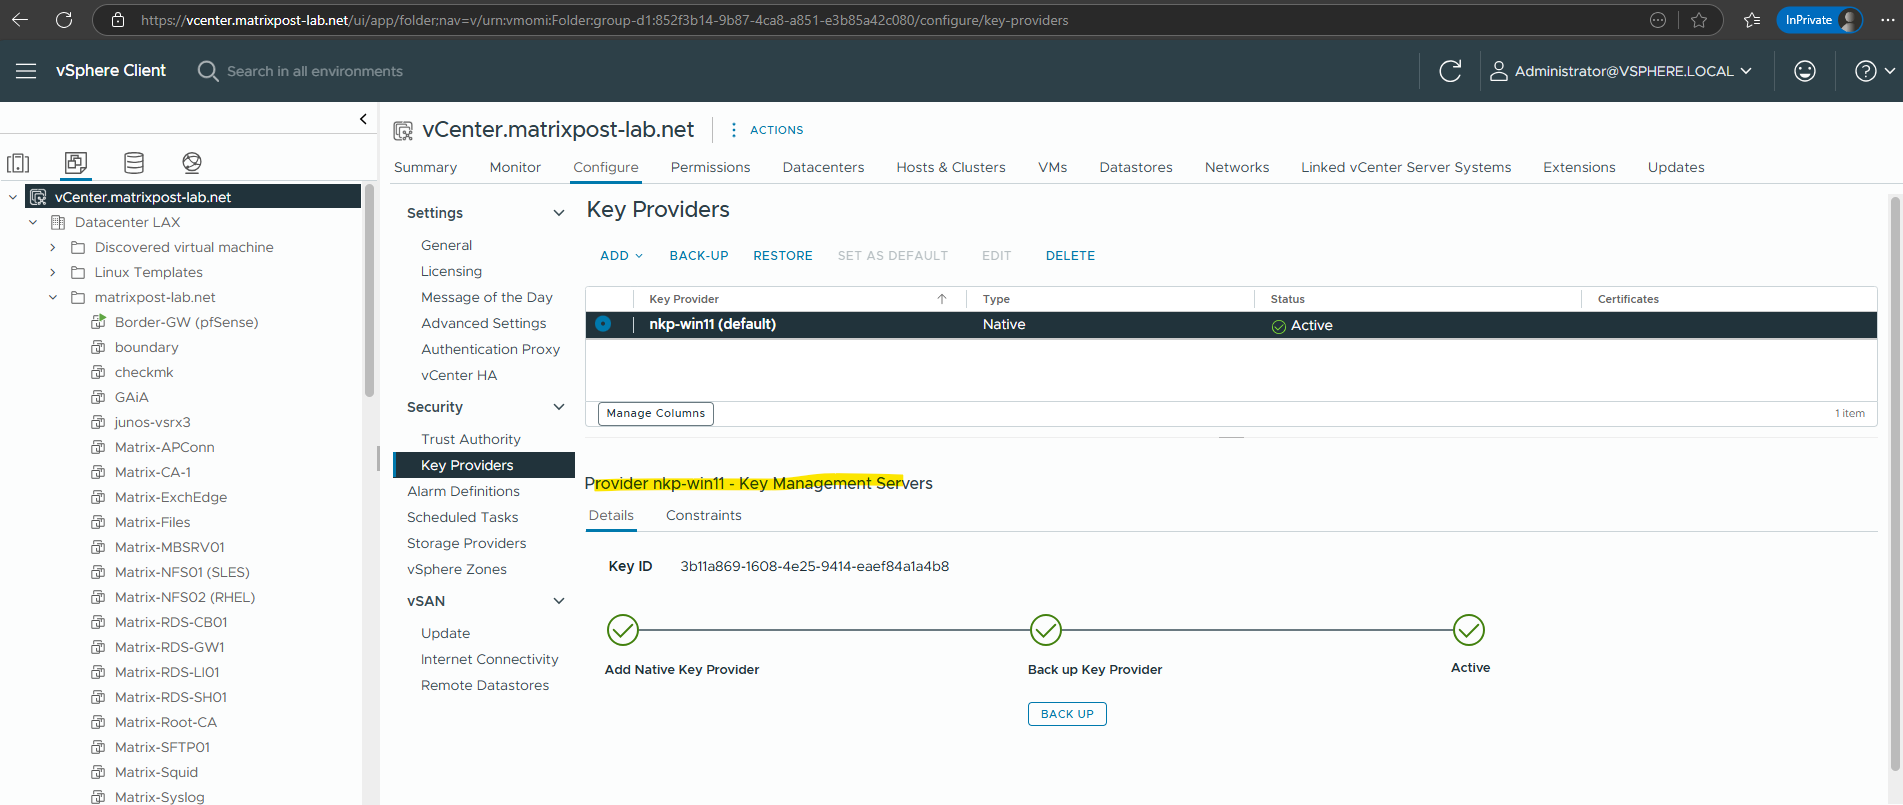
Task: Click the browser back arrow
Action: pyautogui.click(x=20, y=20)
